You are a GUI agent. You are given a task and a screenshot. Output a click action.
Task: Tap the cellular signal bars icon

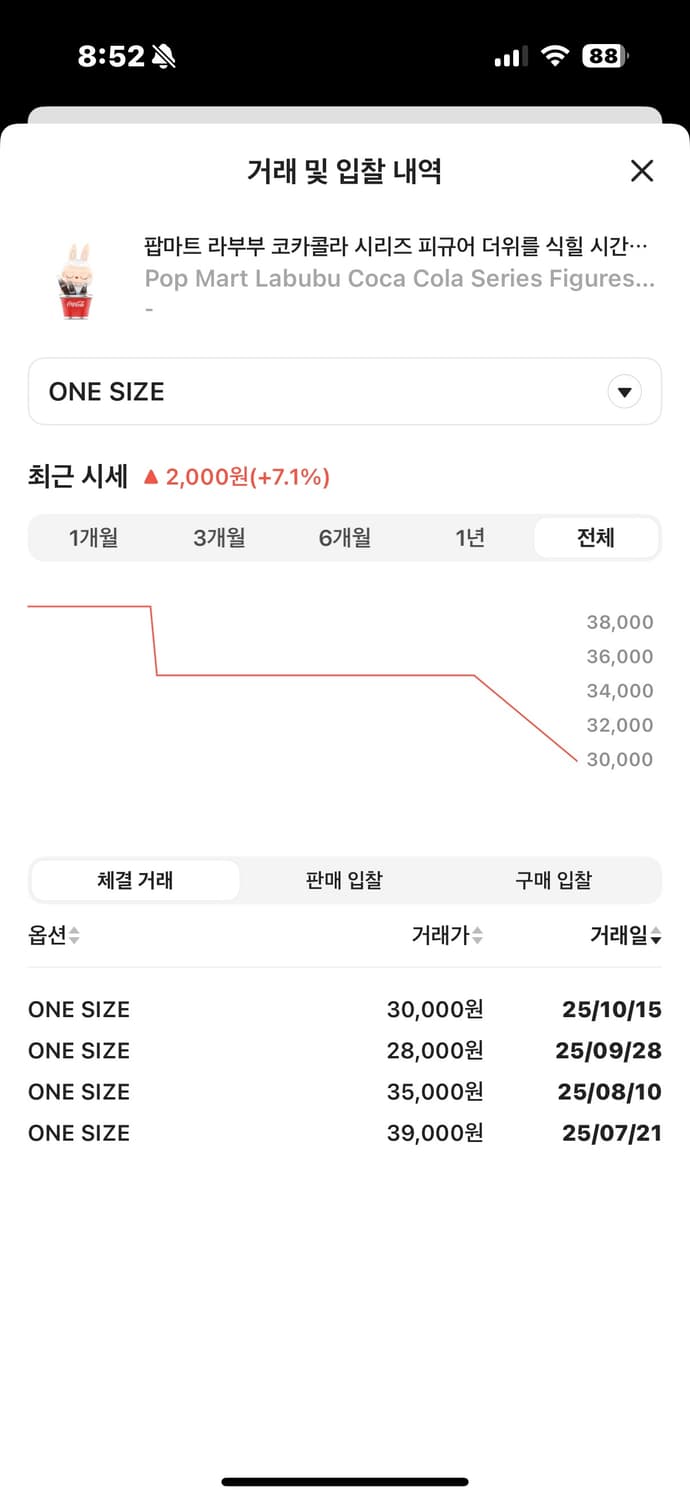pos(510,57)
